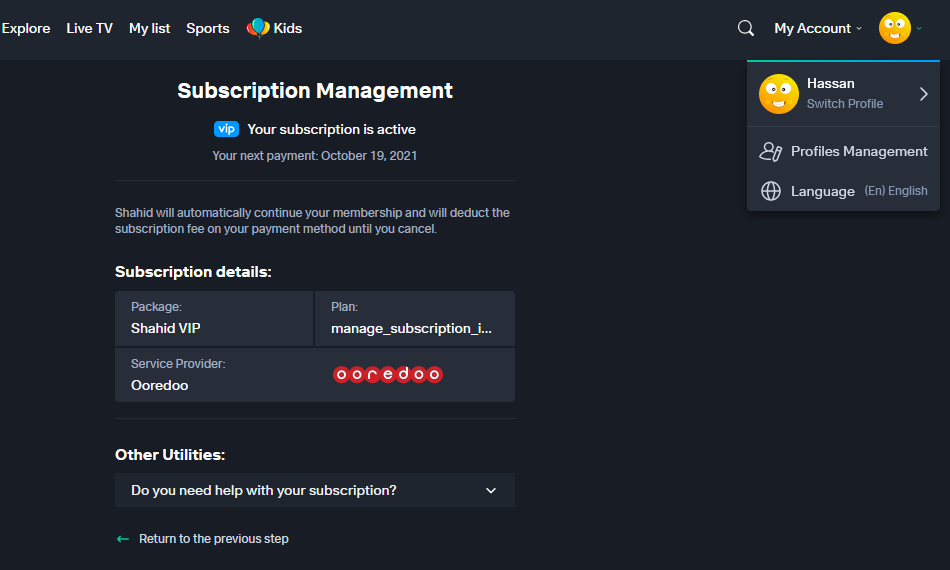Open My list
The width and height of the screenshot is (950, 570).
150,28
